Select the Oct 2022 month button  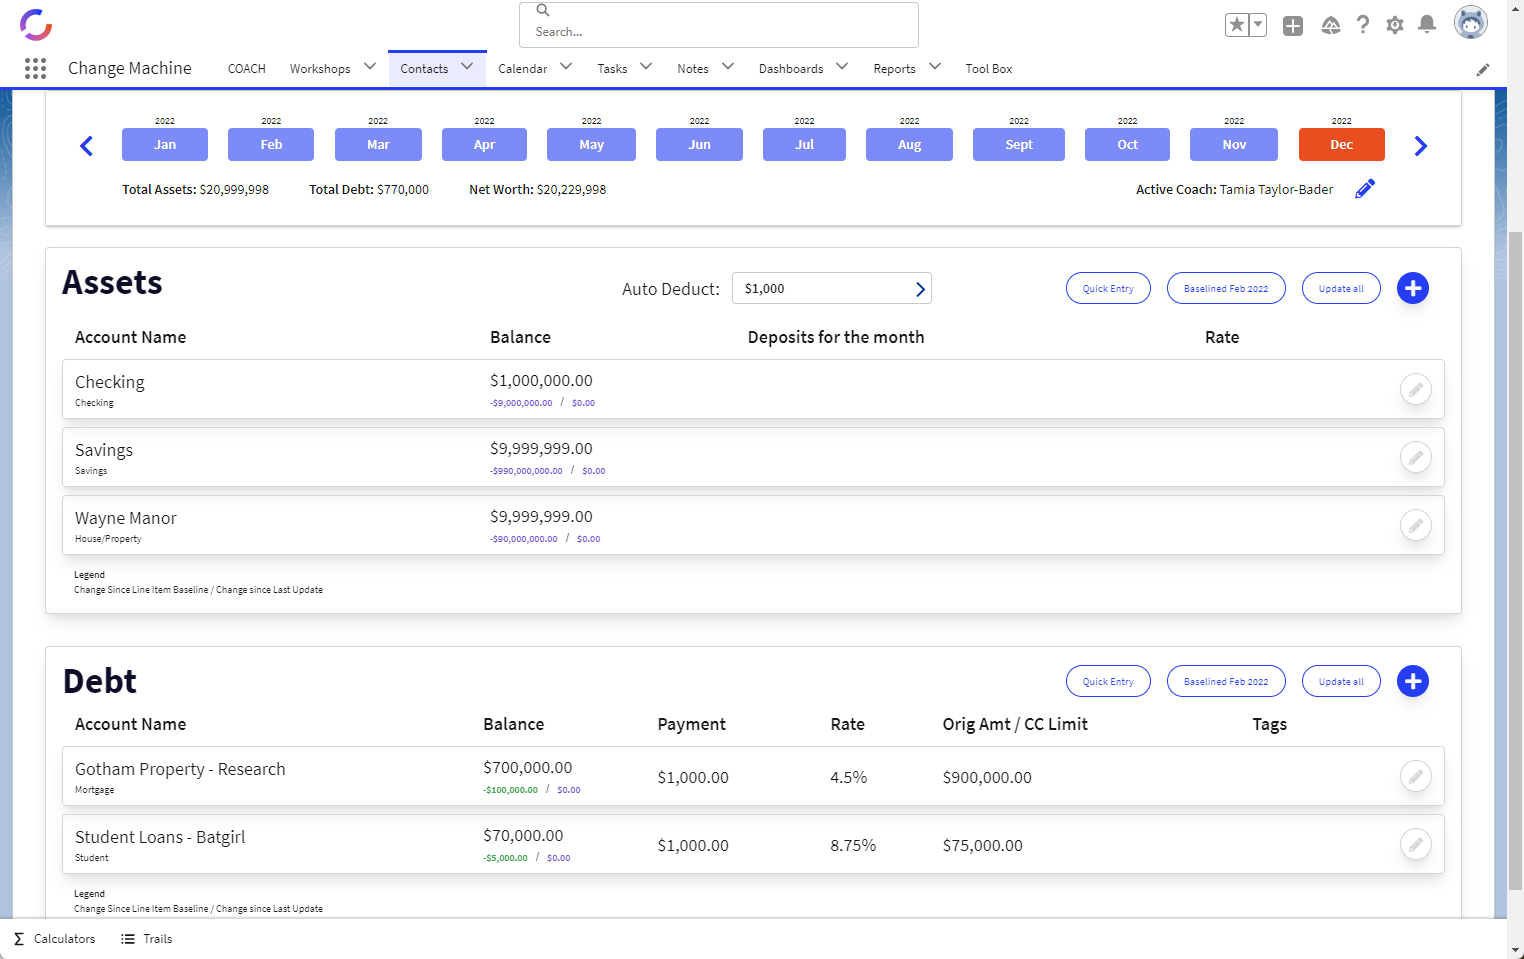coord(1127,145)
